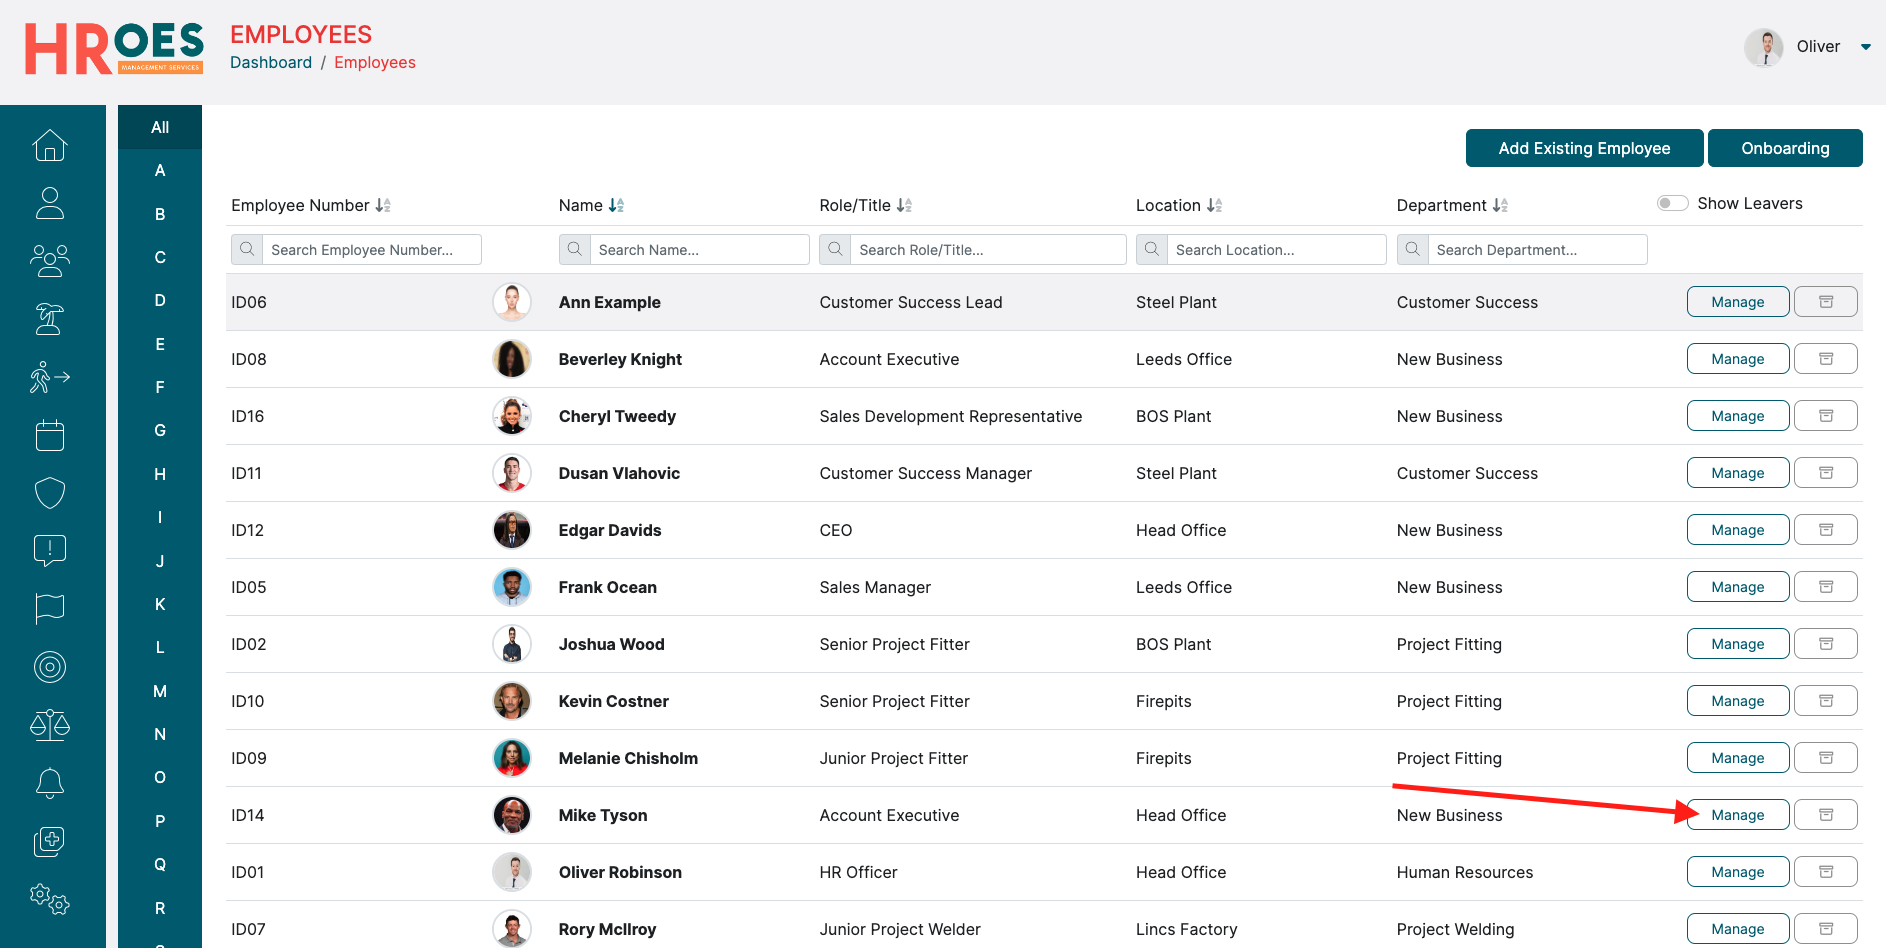Open the Oliver user menu dropdown arrow
The width and height of the screenshot is (1886, 948).
(1865, 47)
